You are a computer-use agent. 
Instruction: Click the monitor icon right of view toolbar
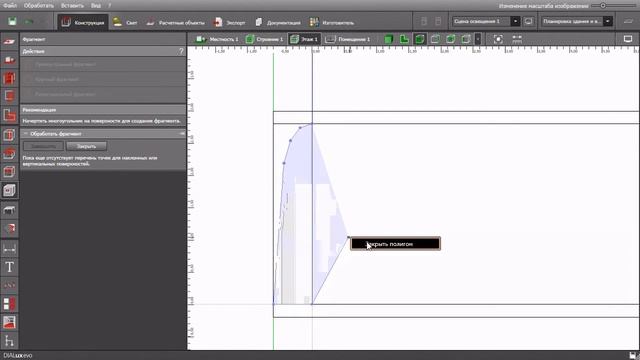pyautogui.click(x=628, y=39)
